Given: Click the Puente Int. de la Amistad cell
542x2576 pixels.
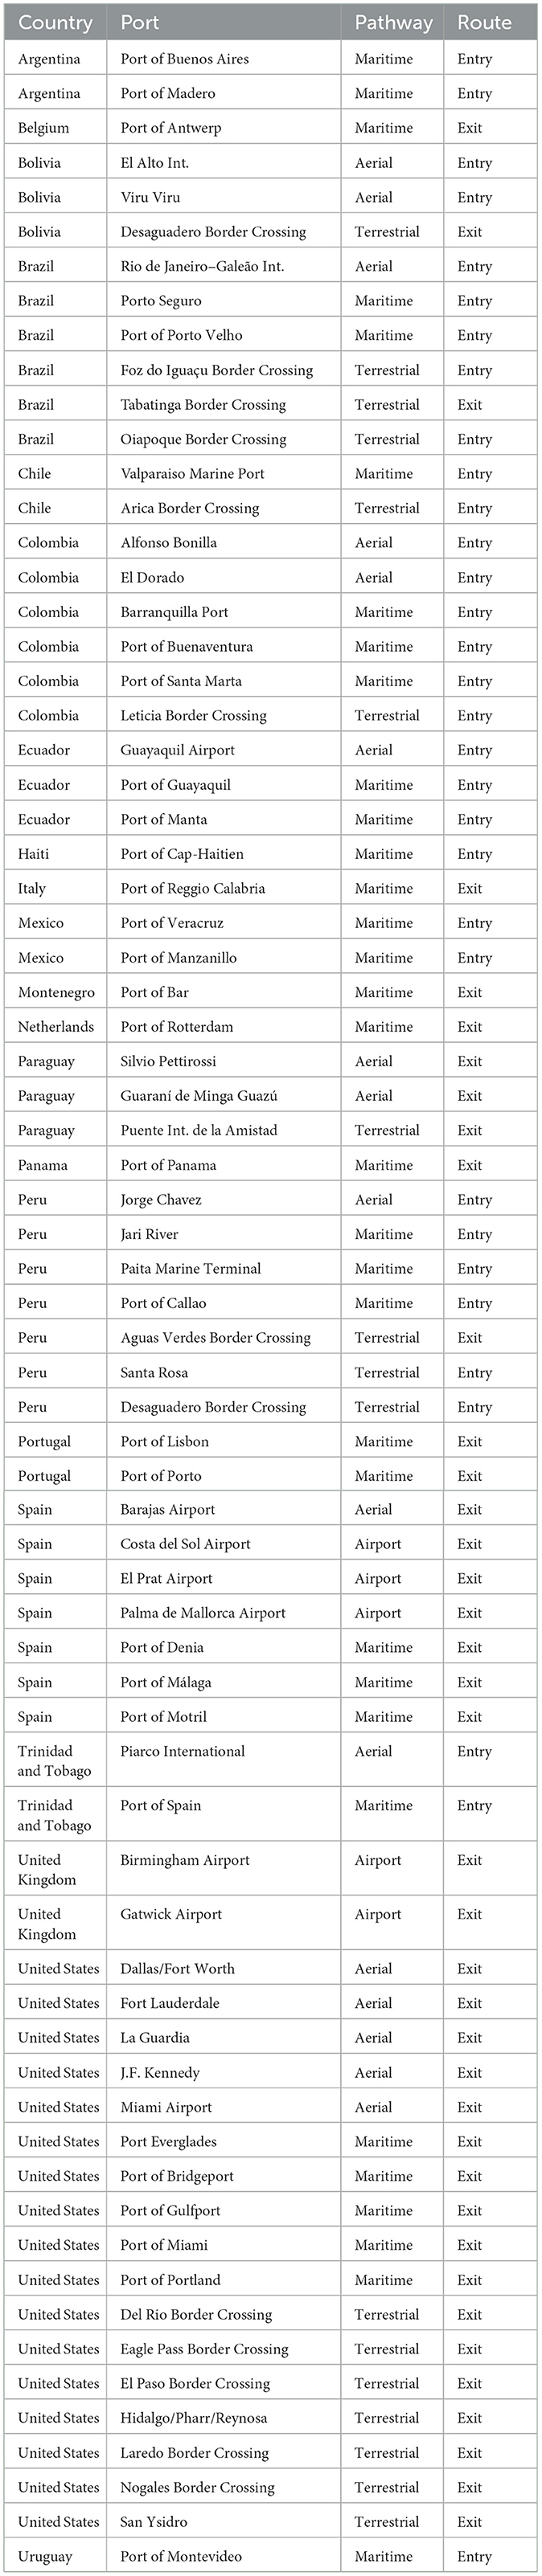Looking at the screenshot, I should click(199, 1130).
